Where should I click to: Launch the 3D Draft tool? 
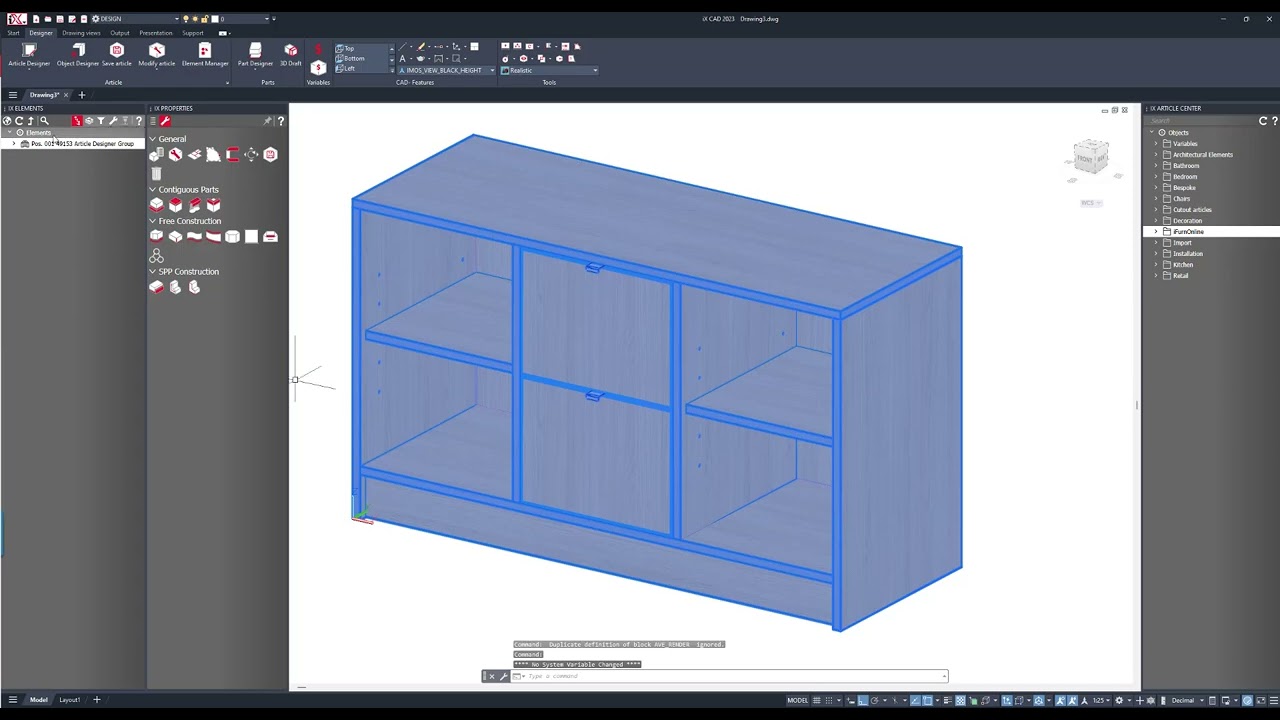tap(291, 55)
